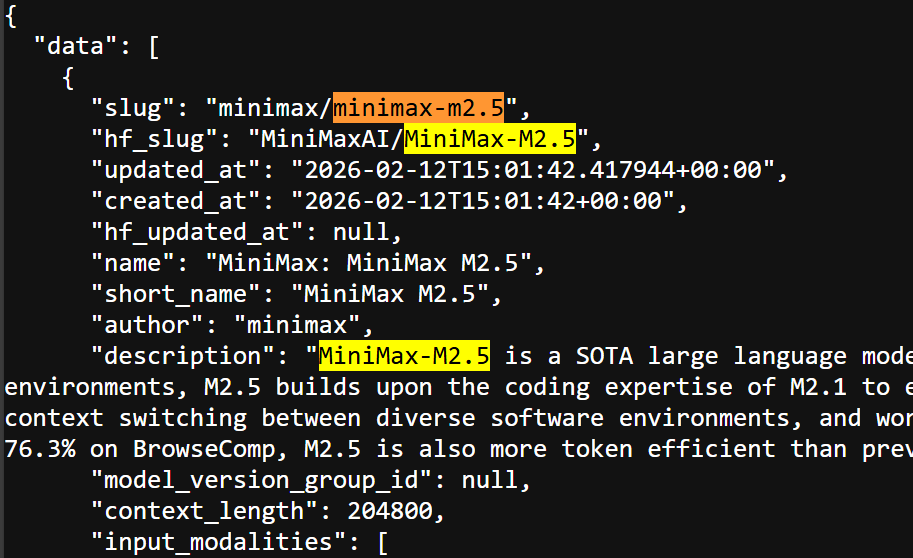Viewport: 913px width, 558px height.
Task: Click the "description" key
Action: click(x=183, y=355)
